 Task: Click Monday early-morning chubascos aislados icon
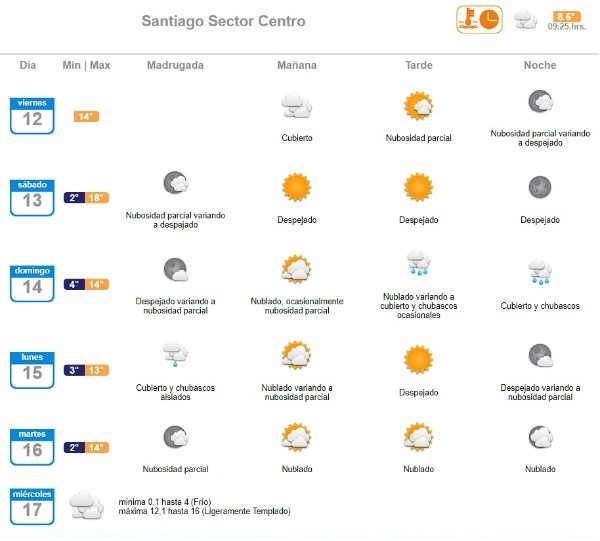(175, 354)
